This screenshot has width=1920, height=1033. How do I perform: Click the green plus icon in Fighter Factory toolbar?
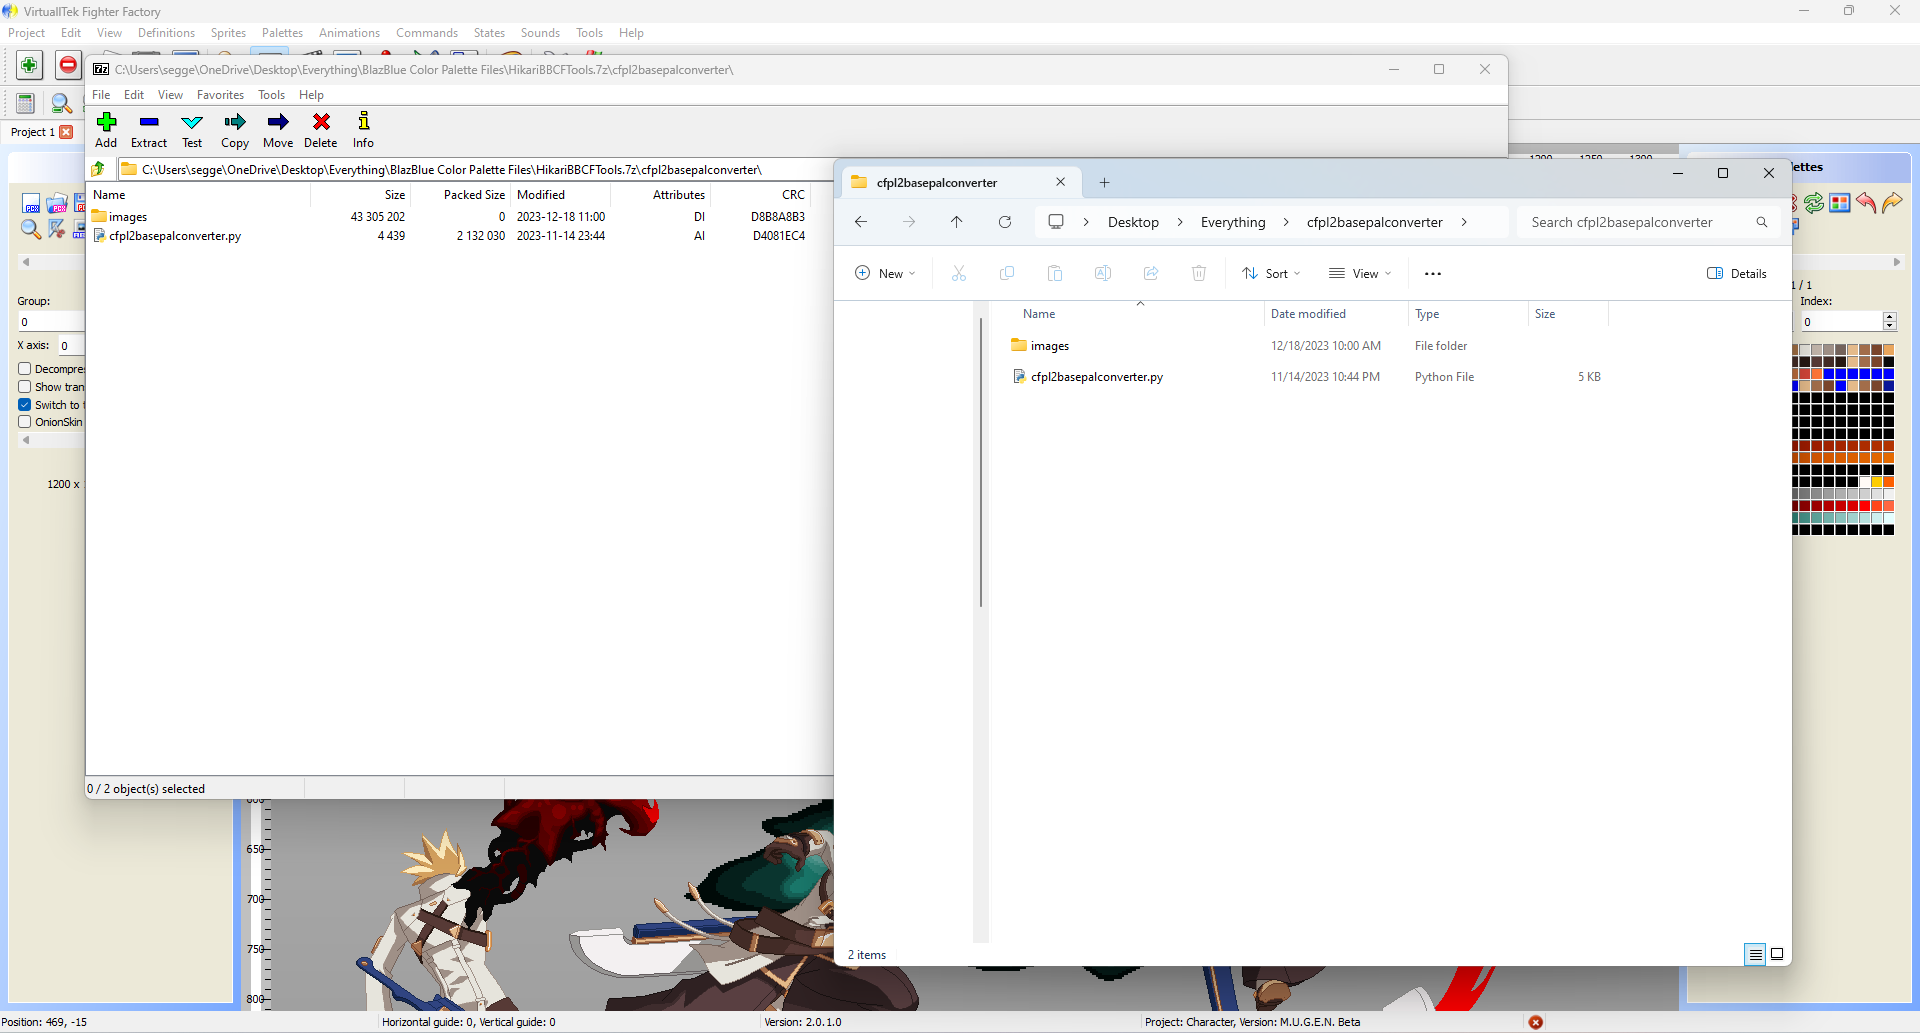click(x=29, y=66)
